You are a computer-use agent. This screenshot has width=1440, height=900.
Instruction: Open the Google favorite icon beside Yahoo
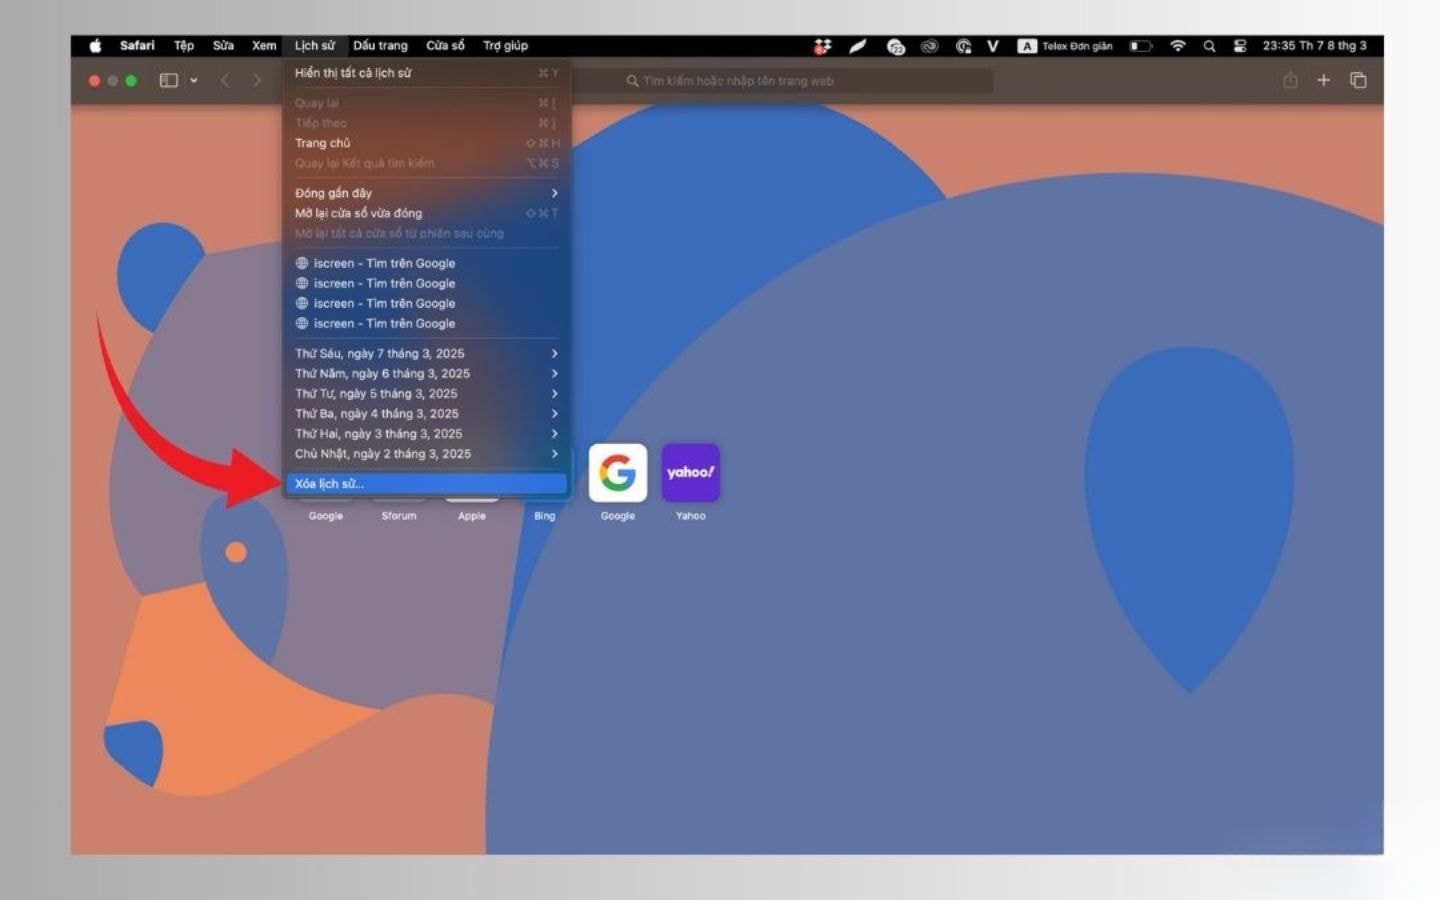pyautogui.click(x=617, y=473)
